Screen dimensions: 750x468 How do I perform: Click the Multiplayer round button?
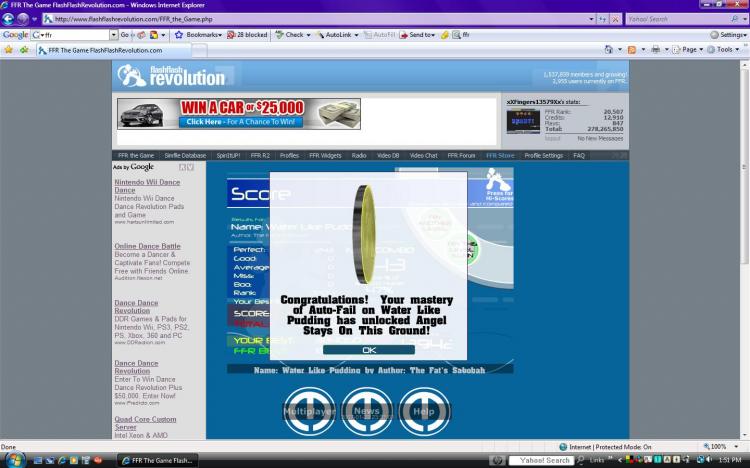309,412
